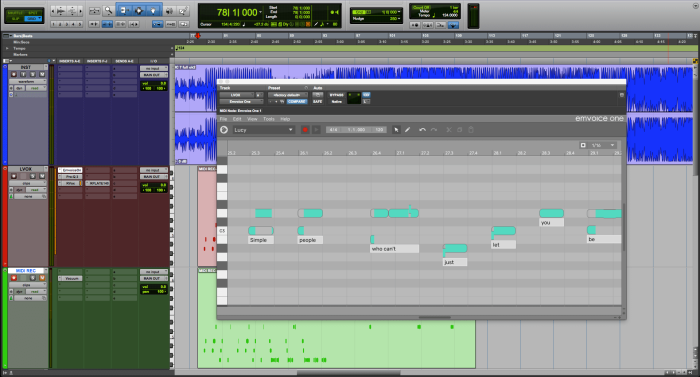The height and width of the screenshot is (377, 700).
Task: Open the Emvoice One insert selector dropdown
Action: tap(241, 101)
